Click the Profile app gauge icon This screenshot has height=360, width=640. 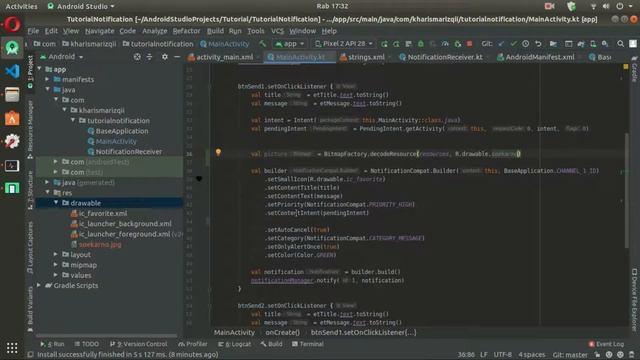445,44
